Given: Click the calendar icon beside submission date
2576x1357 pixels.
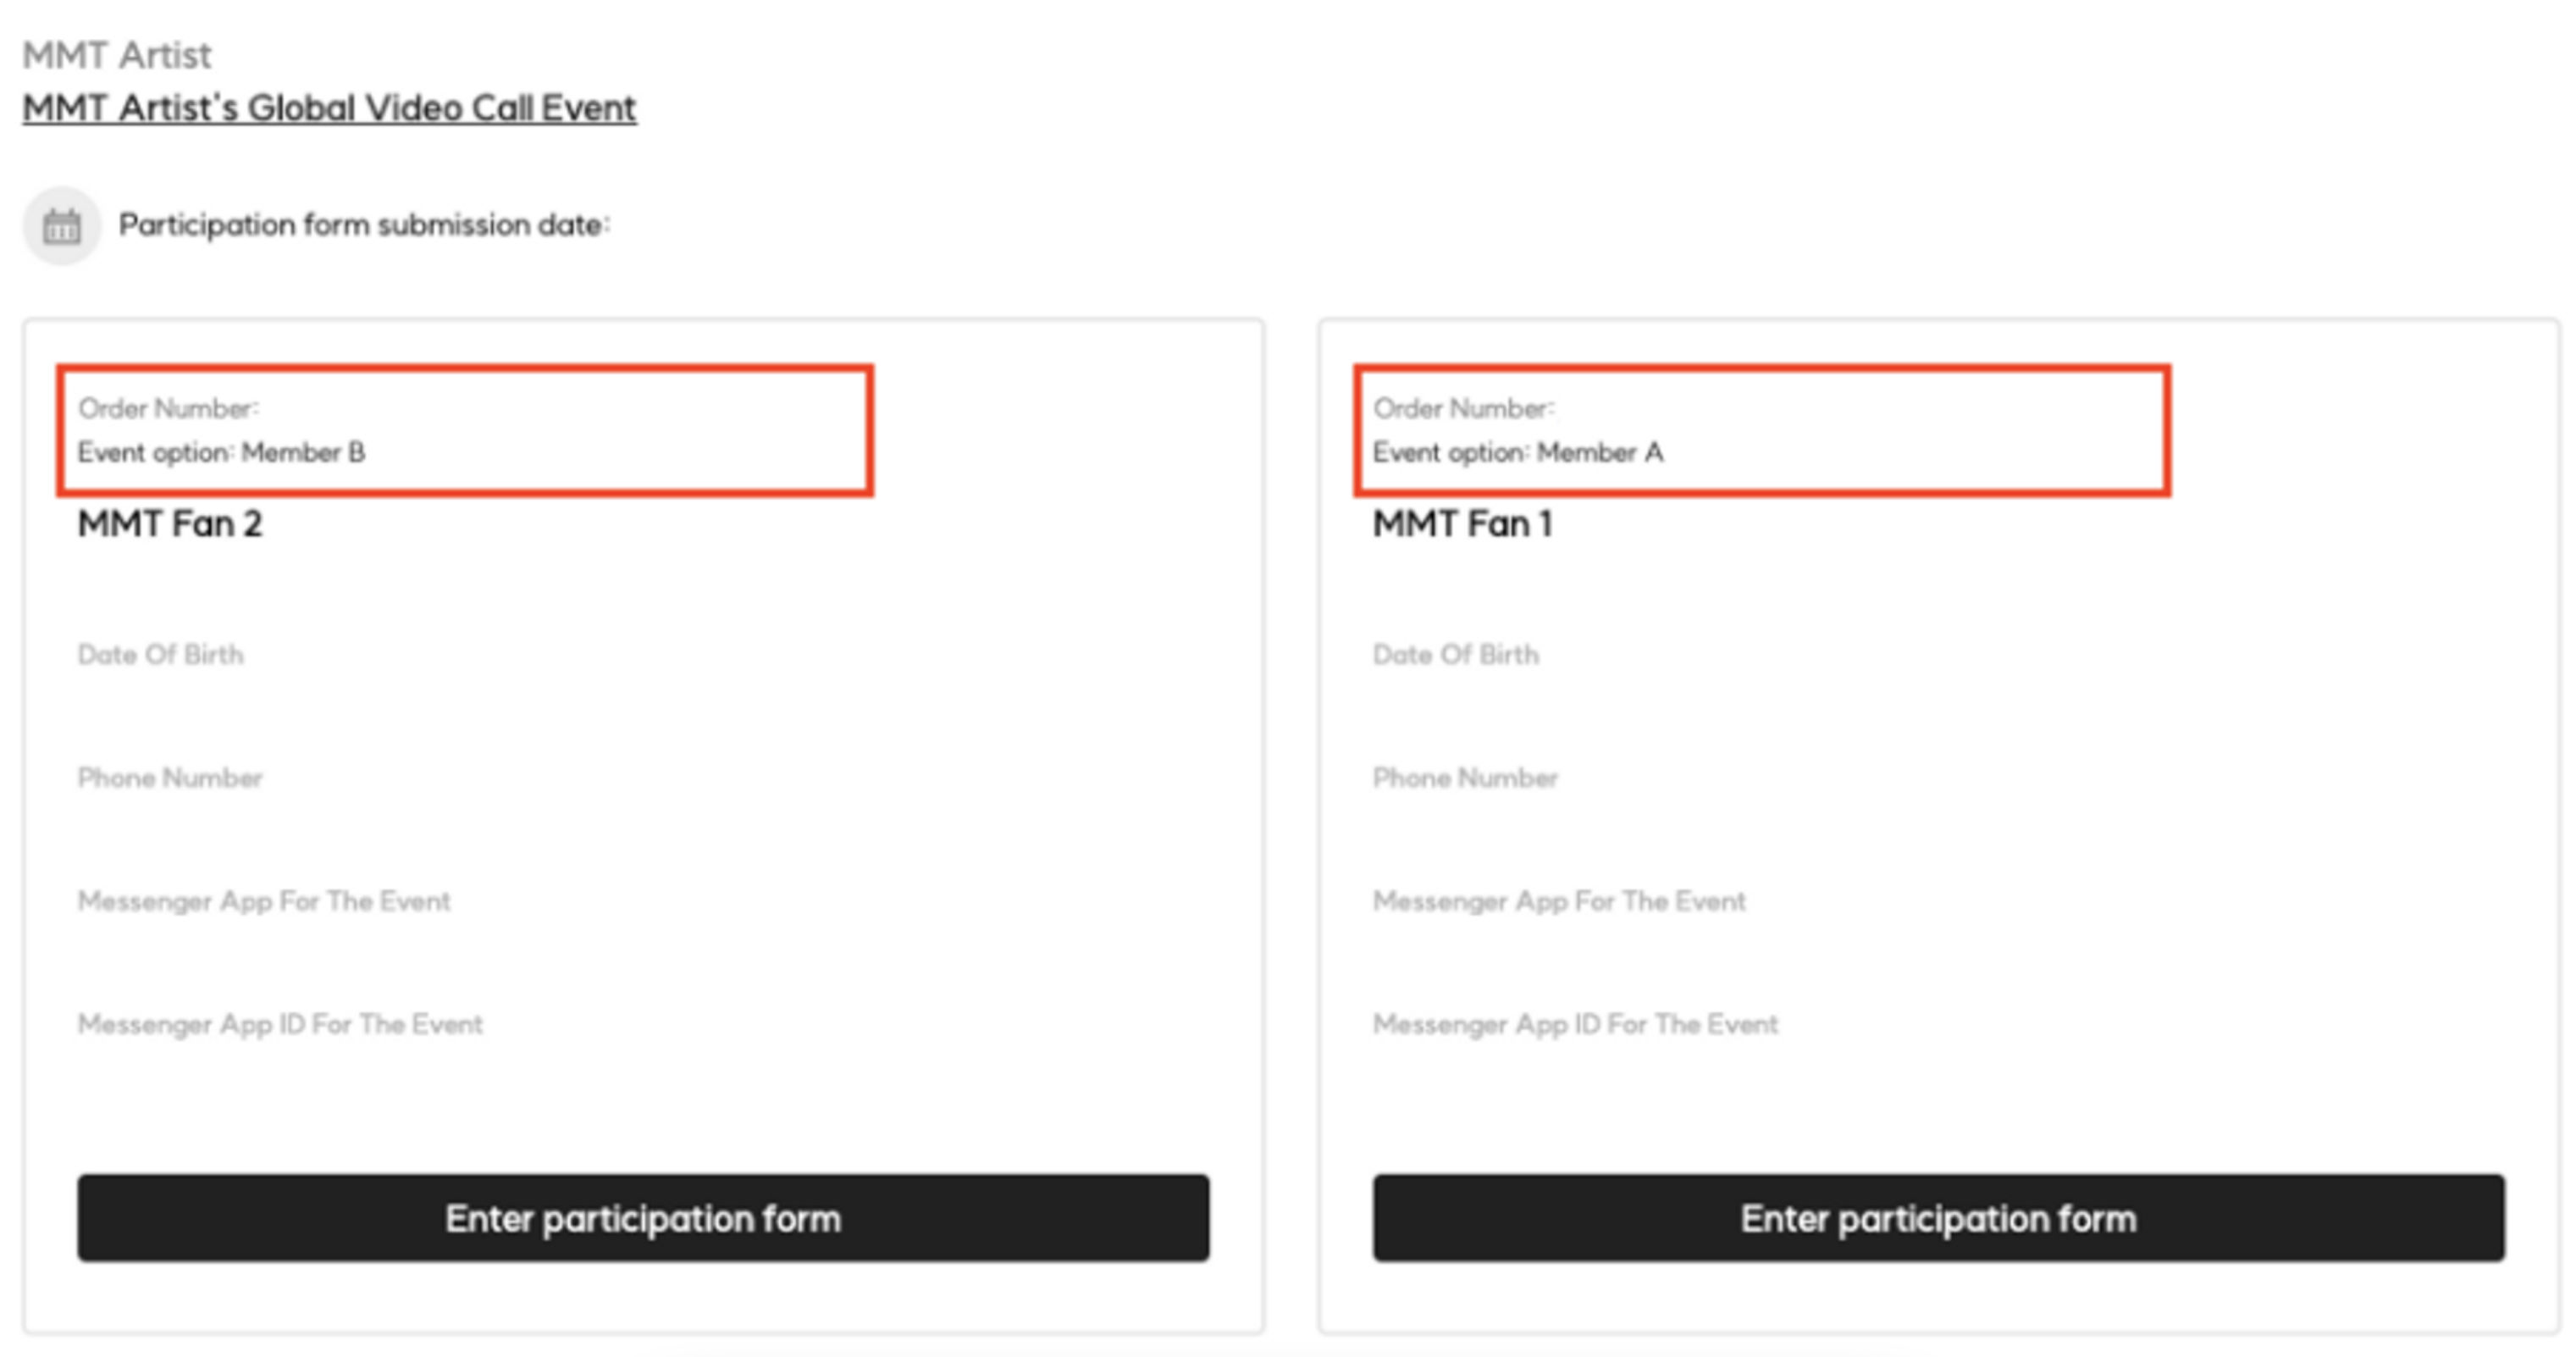Looking at the screenshot, I should (62, 227).
